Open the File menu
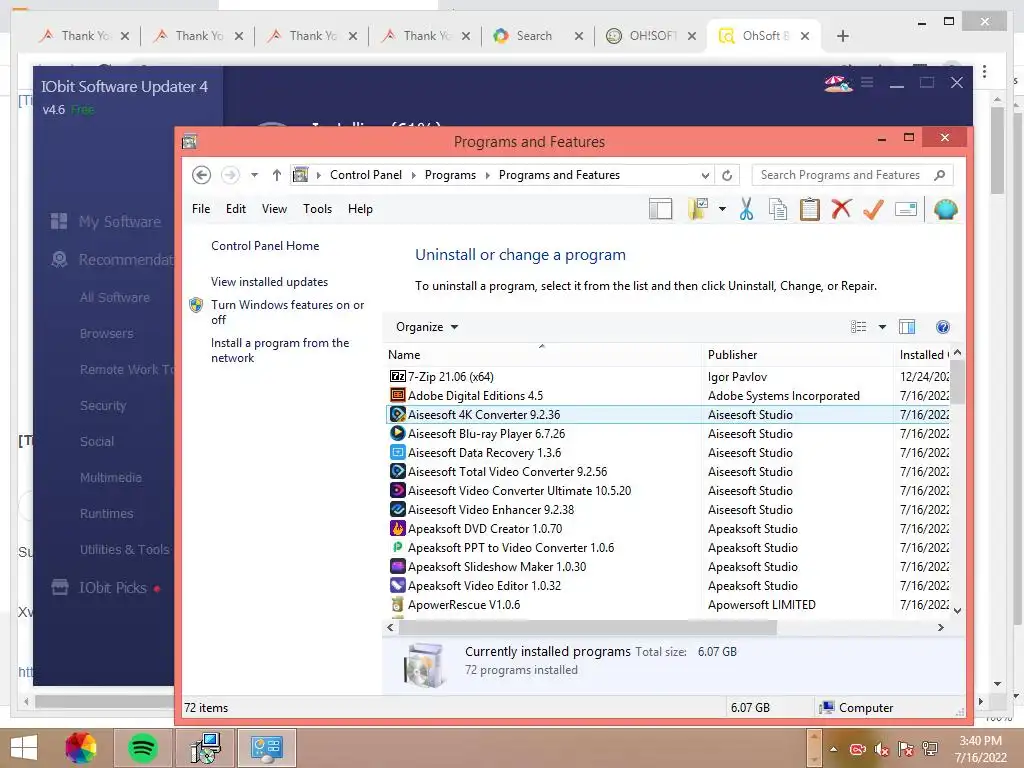This screenshot has width=1024, height=768. (201, 209)
